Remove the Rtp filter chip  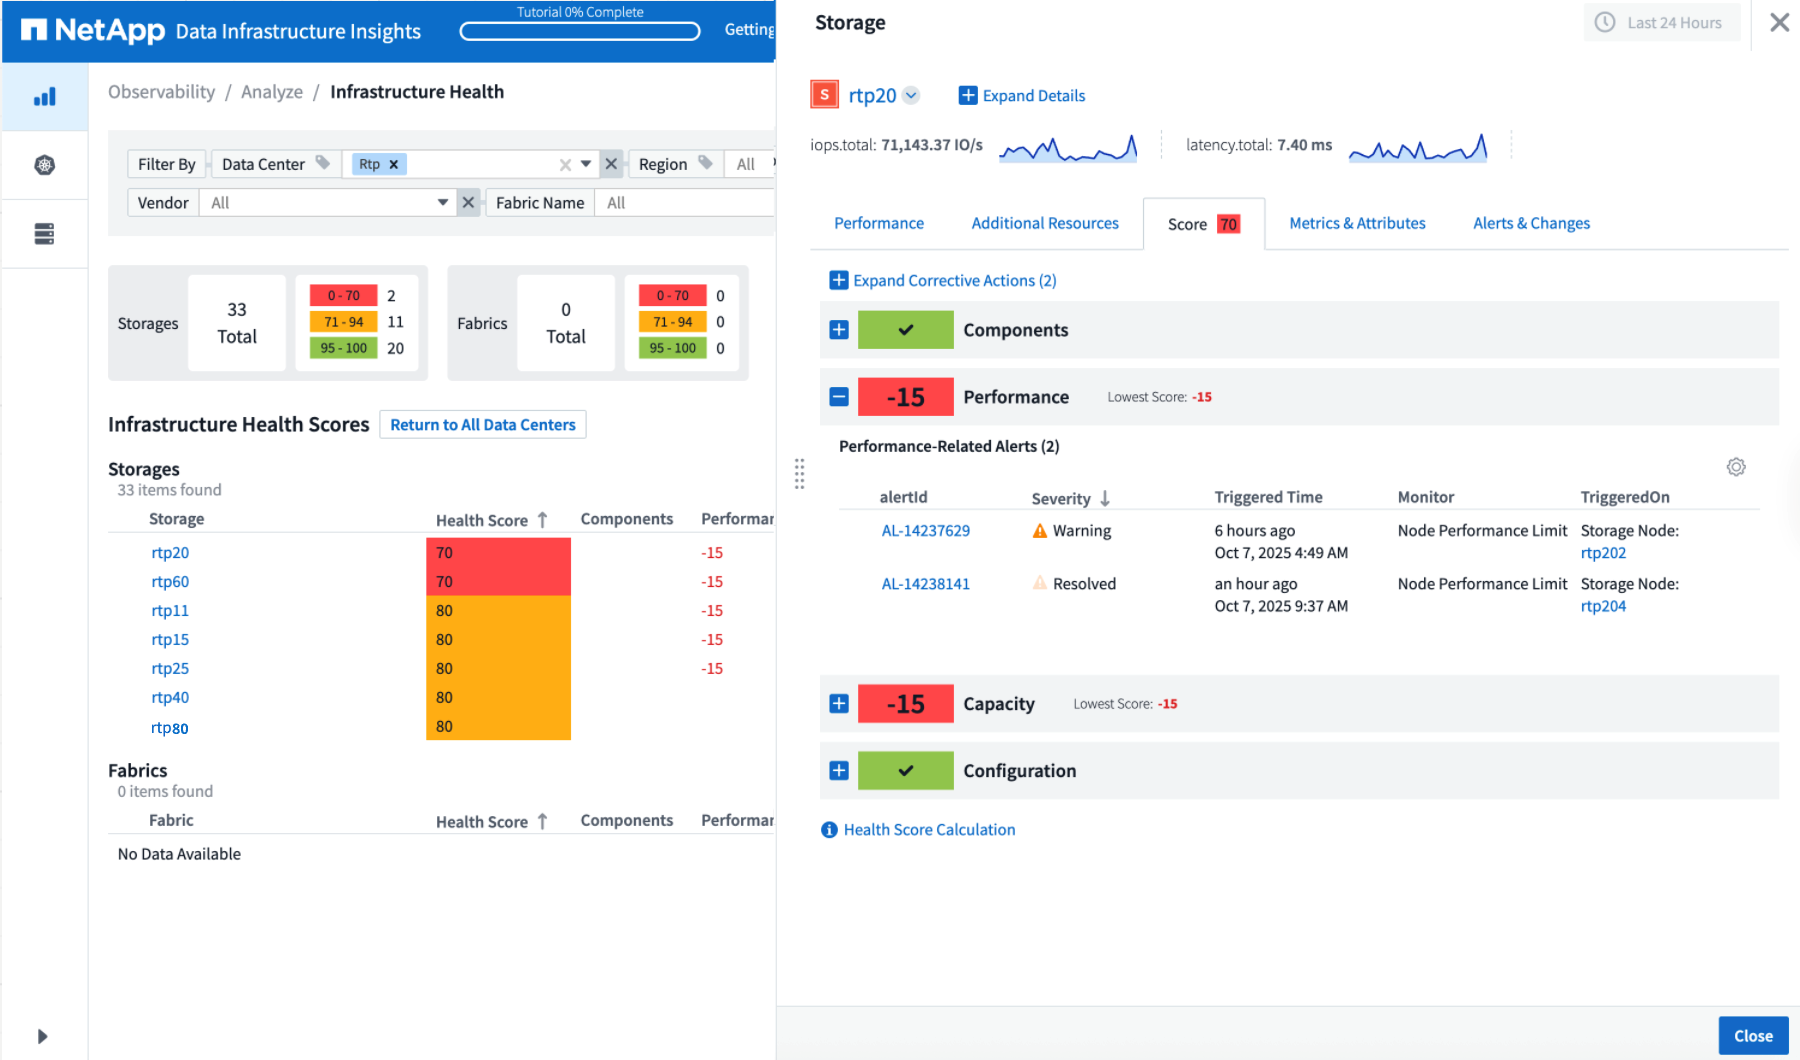[x=394, y=164]
